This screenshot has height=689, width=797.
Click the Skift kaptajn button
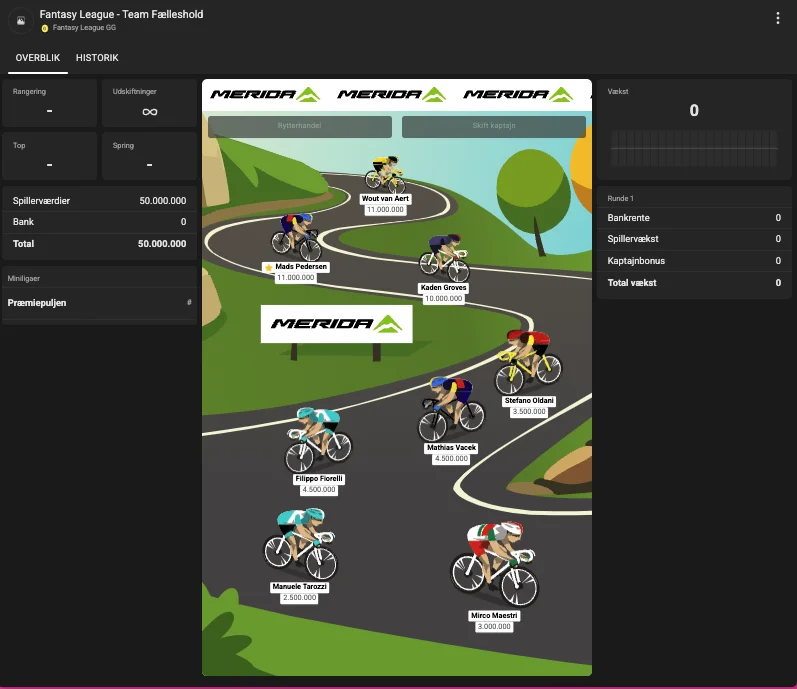[x=494, y=126]
